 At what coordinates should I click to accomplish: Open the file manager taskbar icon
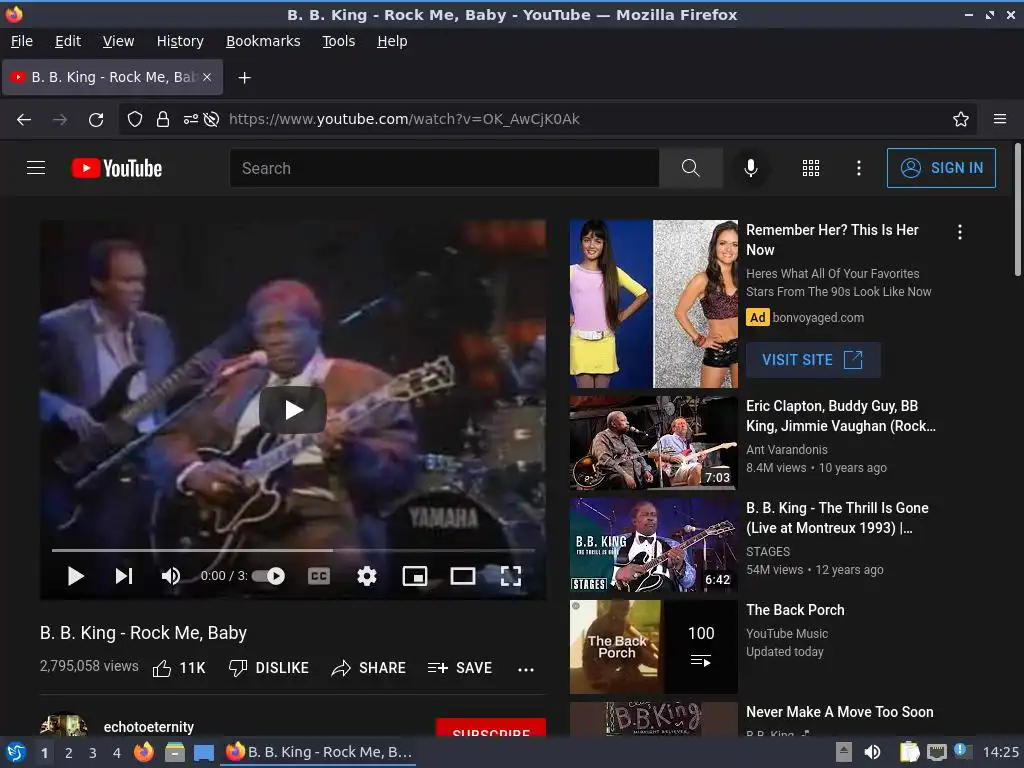(x=174, y=752)
